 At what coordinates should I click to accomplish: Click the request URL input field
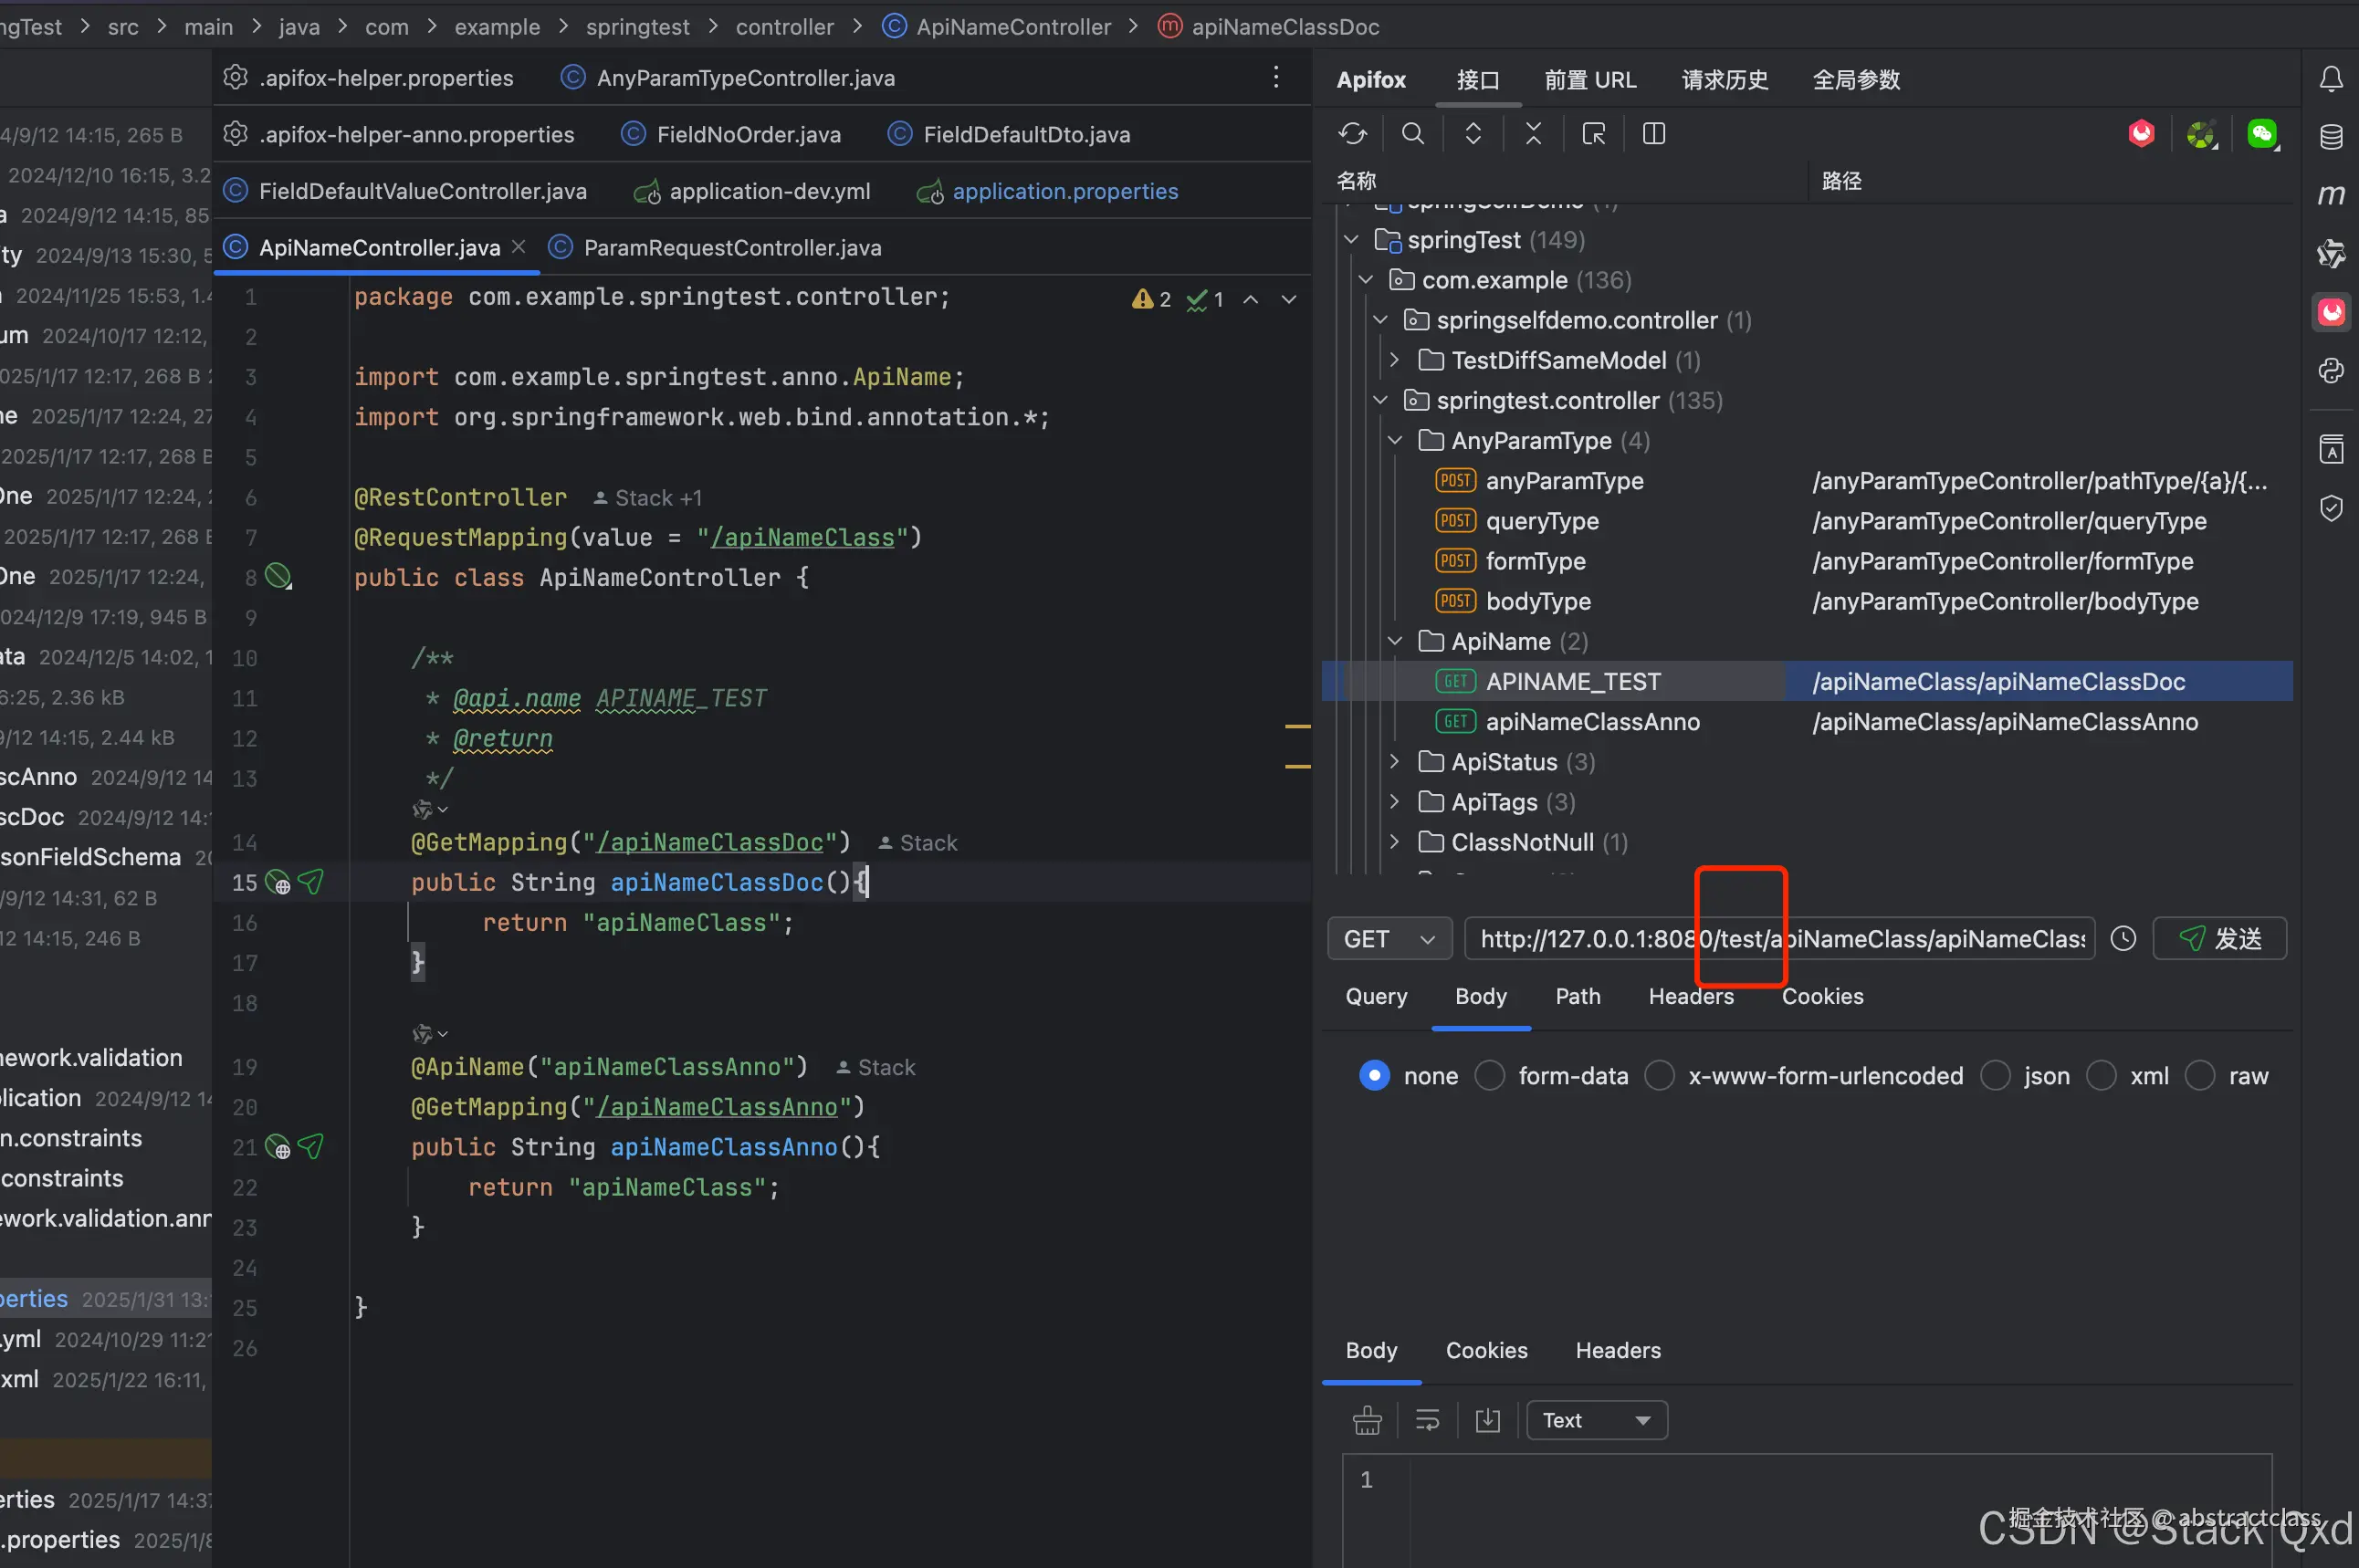(1900, 939)
